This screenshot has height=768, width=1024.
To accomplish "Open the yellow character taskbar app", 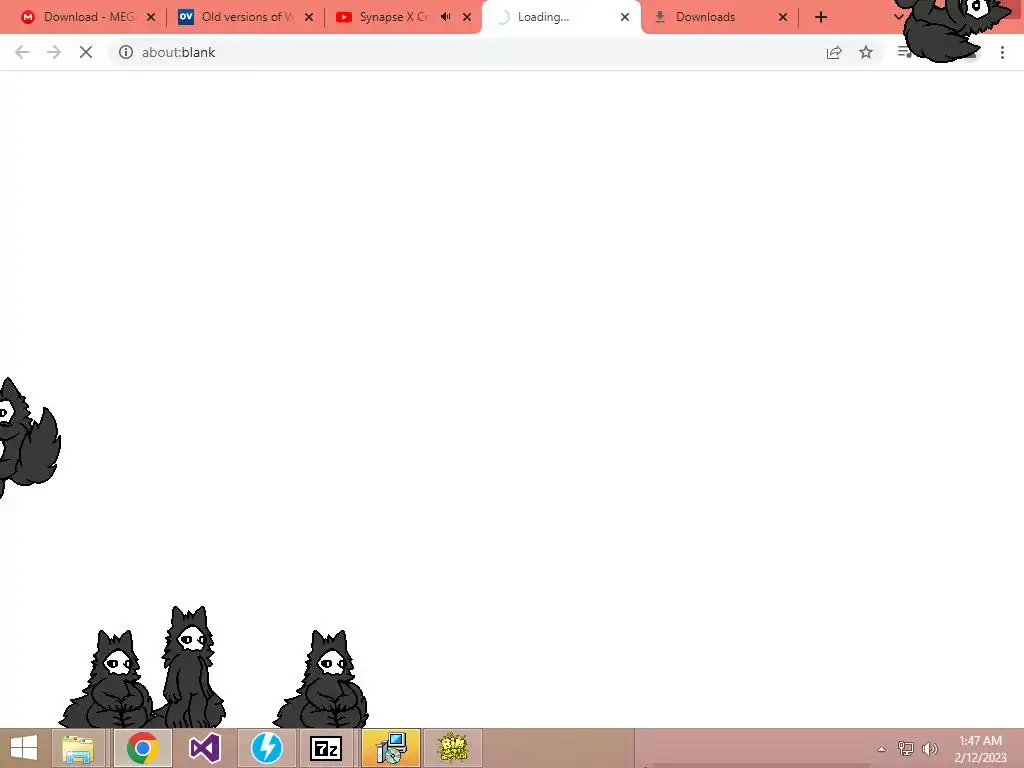I will coord(453,748).
